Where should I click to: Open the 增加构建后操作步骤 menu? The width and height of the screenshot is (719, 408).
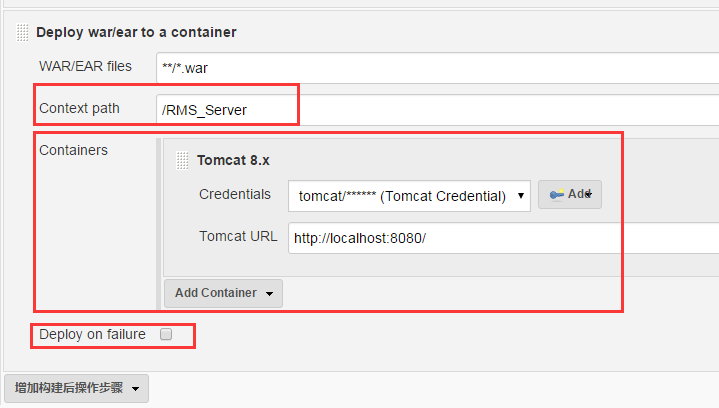click(77, 388)
